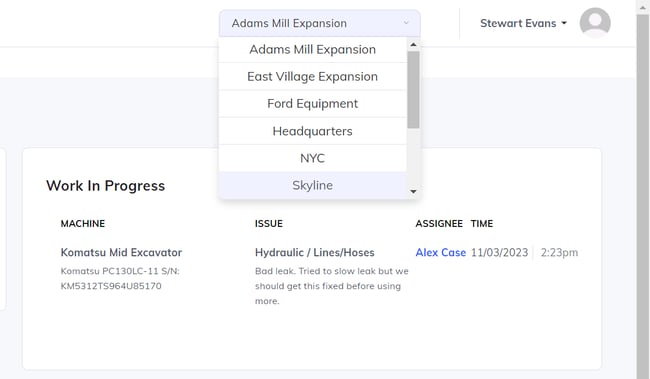This screenshot has width=650, height=379.
Task: Select Adams Mill Expansion from the list
Action: pos(313,49)
